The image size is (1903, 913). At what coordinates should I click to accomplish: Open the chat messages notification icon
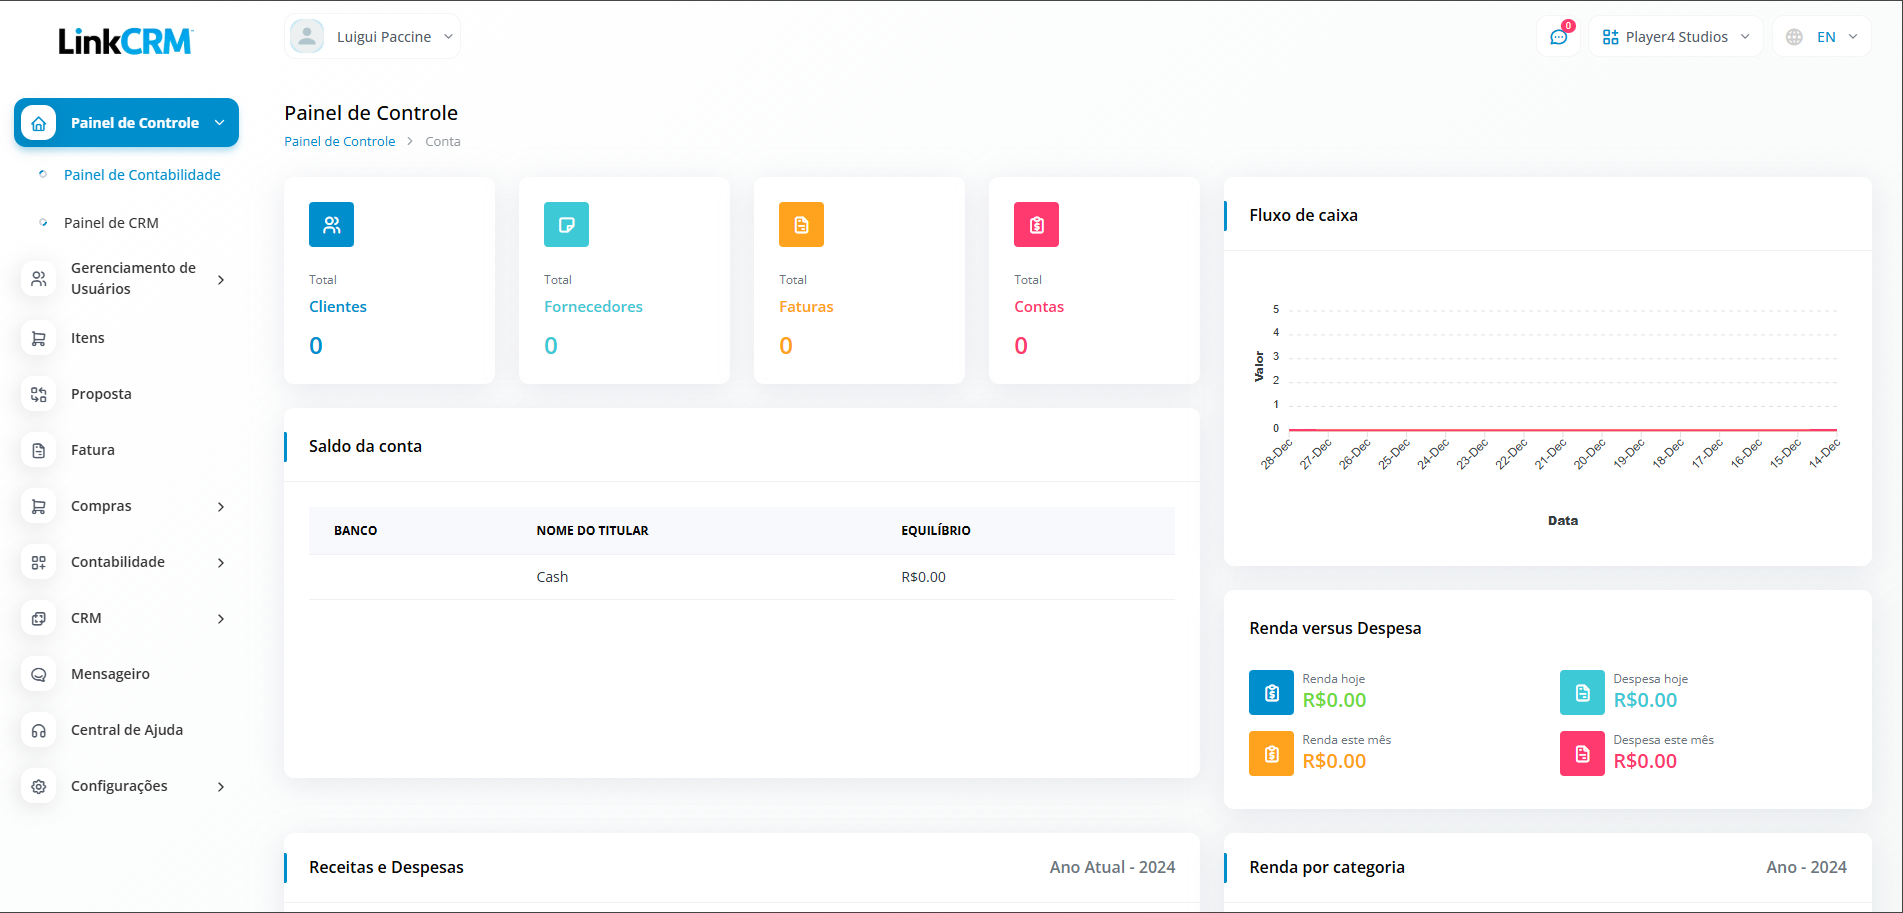[1558, 37]
